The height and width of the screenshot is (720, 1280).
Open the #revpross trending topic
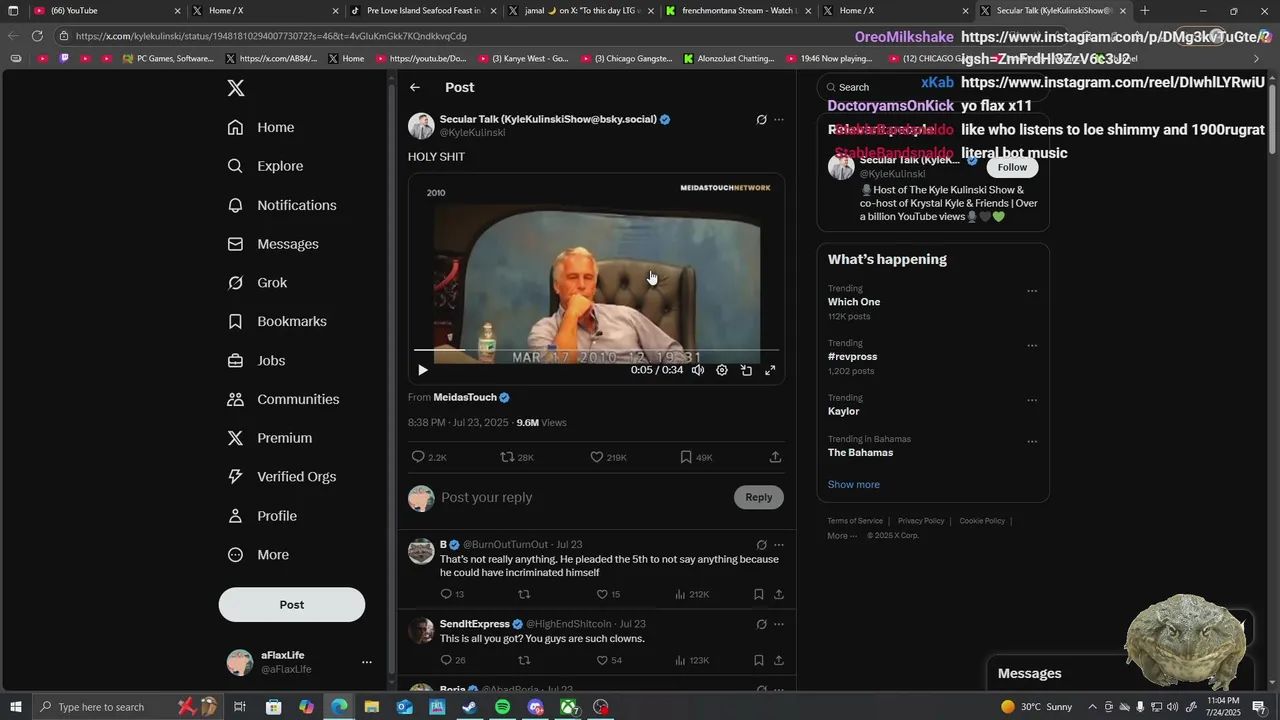[x=852, y=357]
